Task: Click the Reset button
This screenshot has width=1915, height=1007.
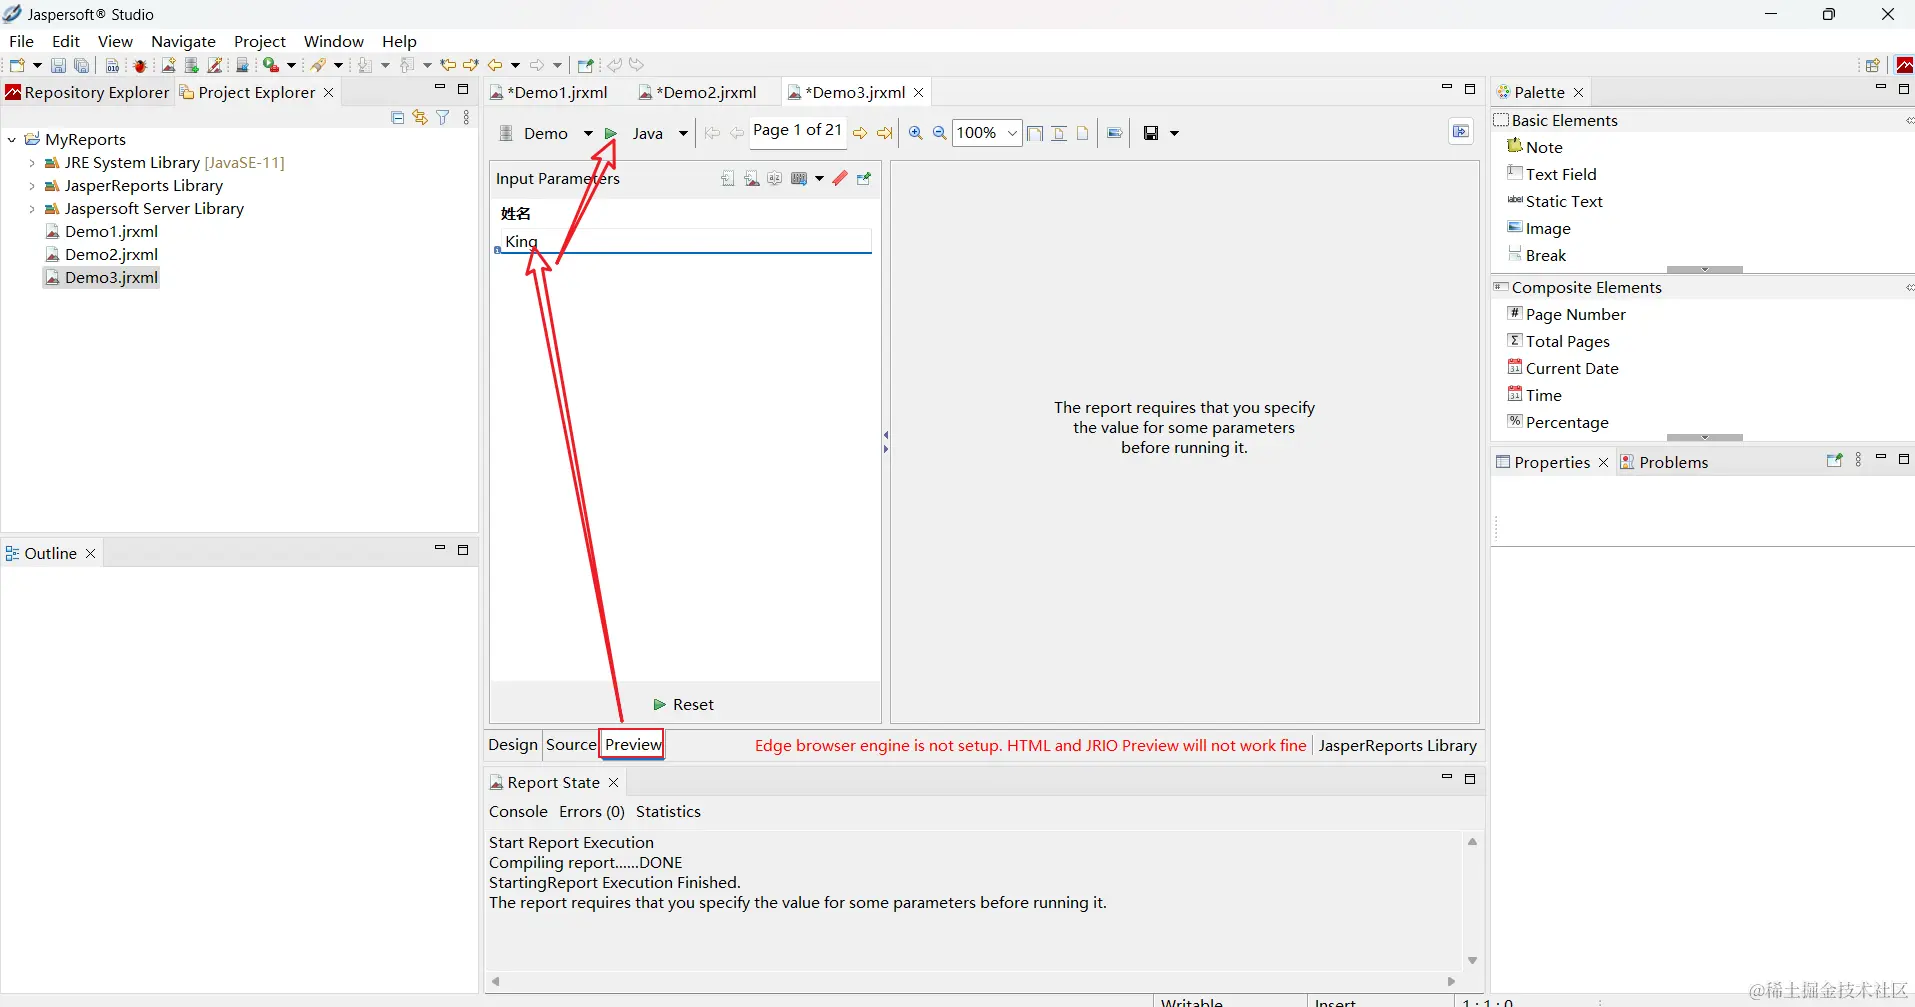Action: click(684, 704)
